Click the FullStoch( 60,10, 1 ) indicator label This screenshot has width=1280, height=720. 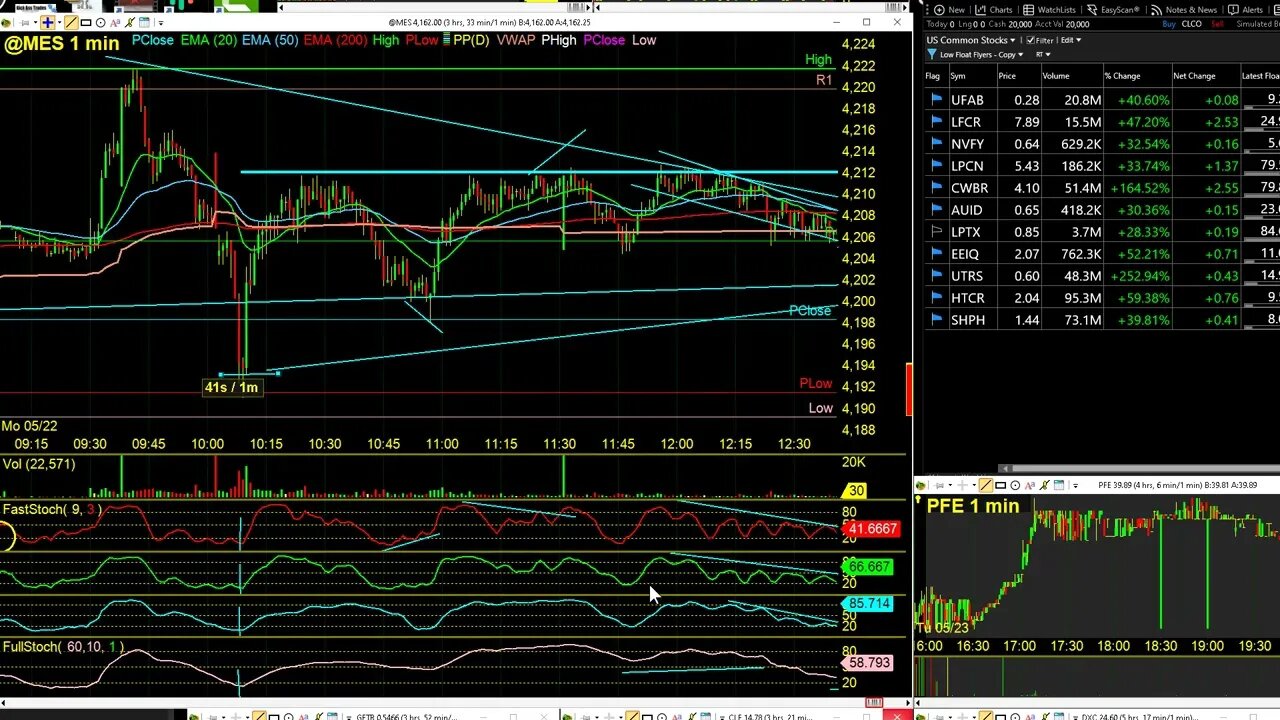(x=63, y=647)
